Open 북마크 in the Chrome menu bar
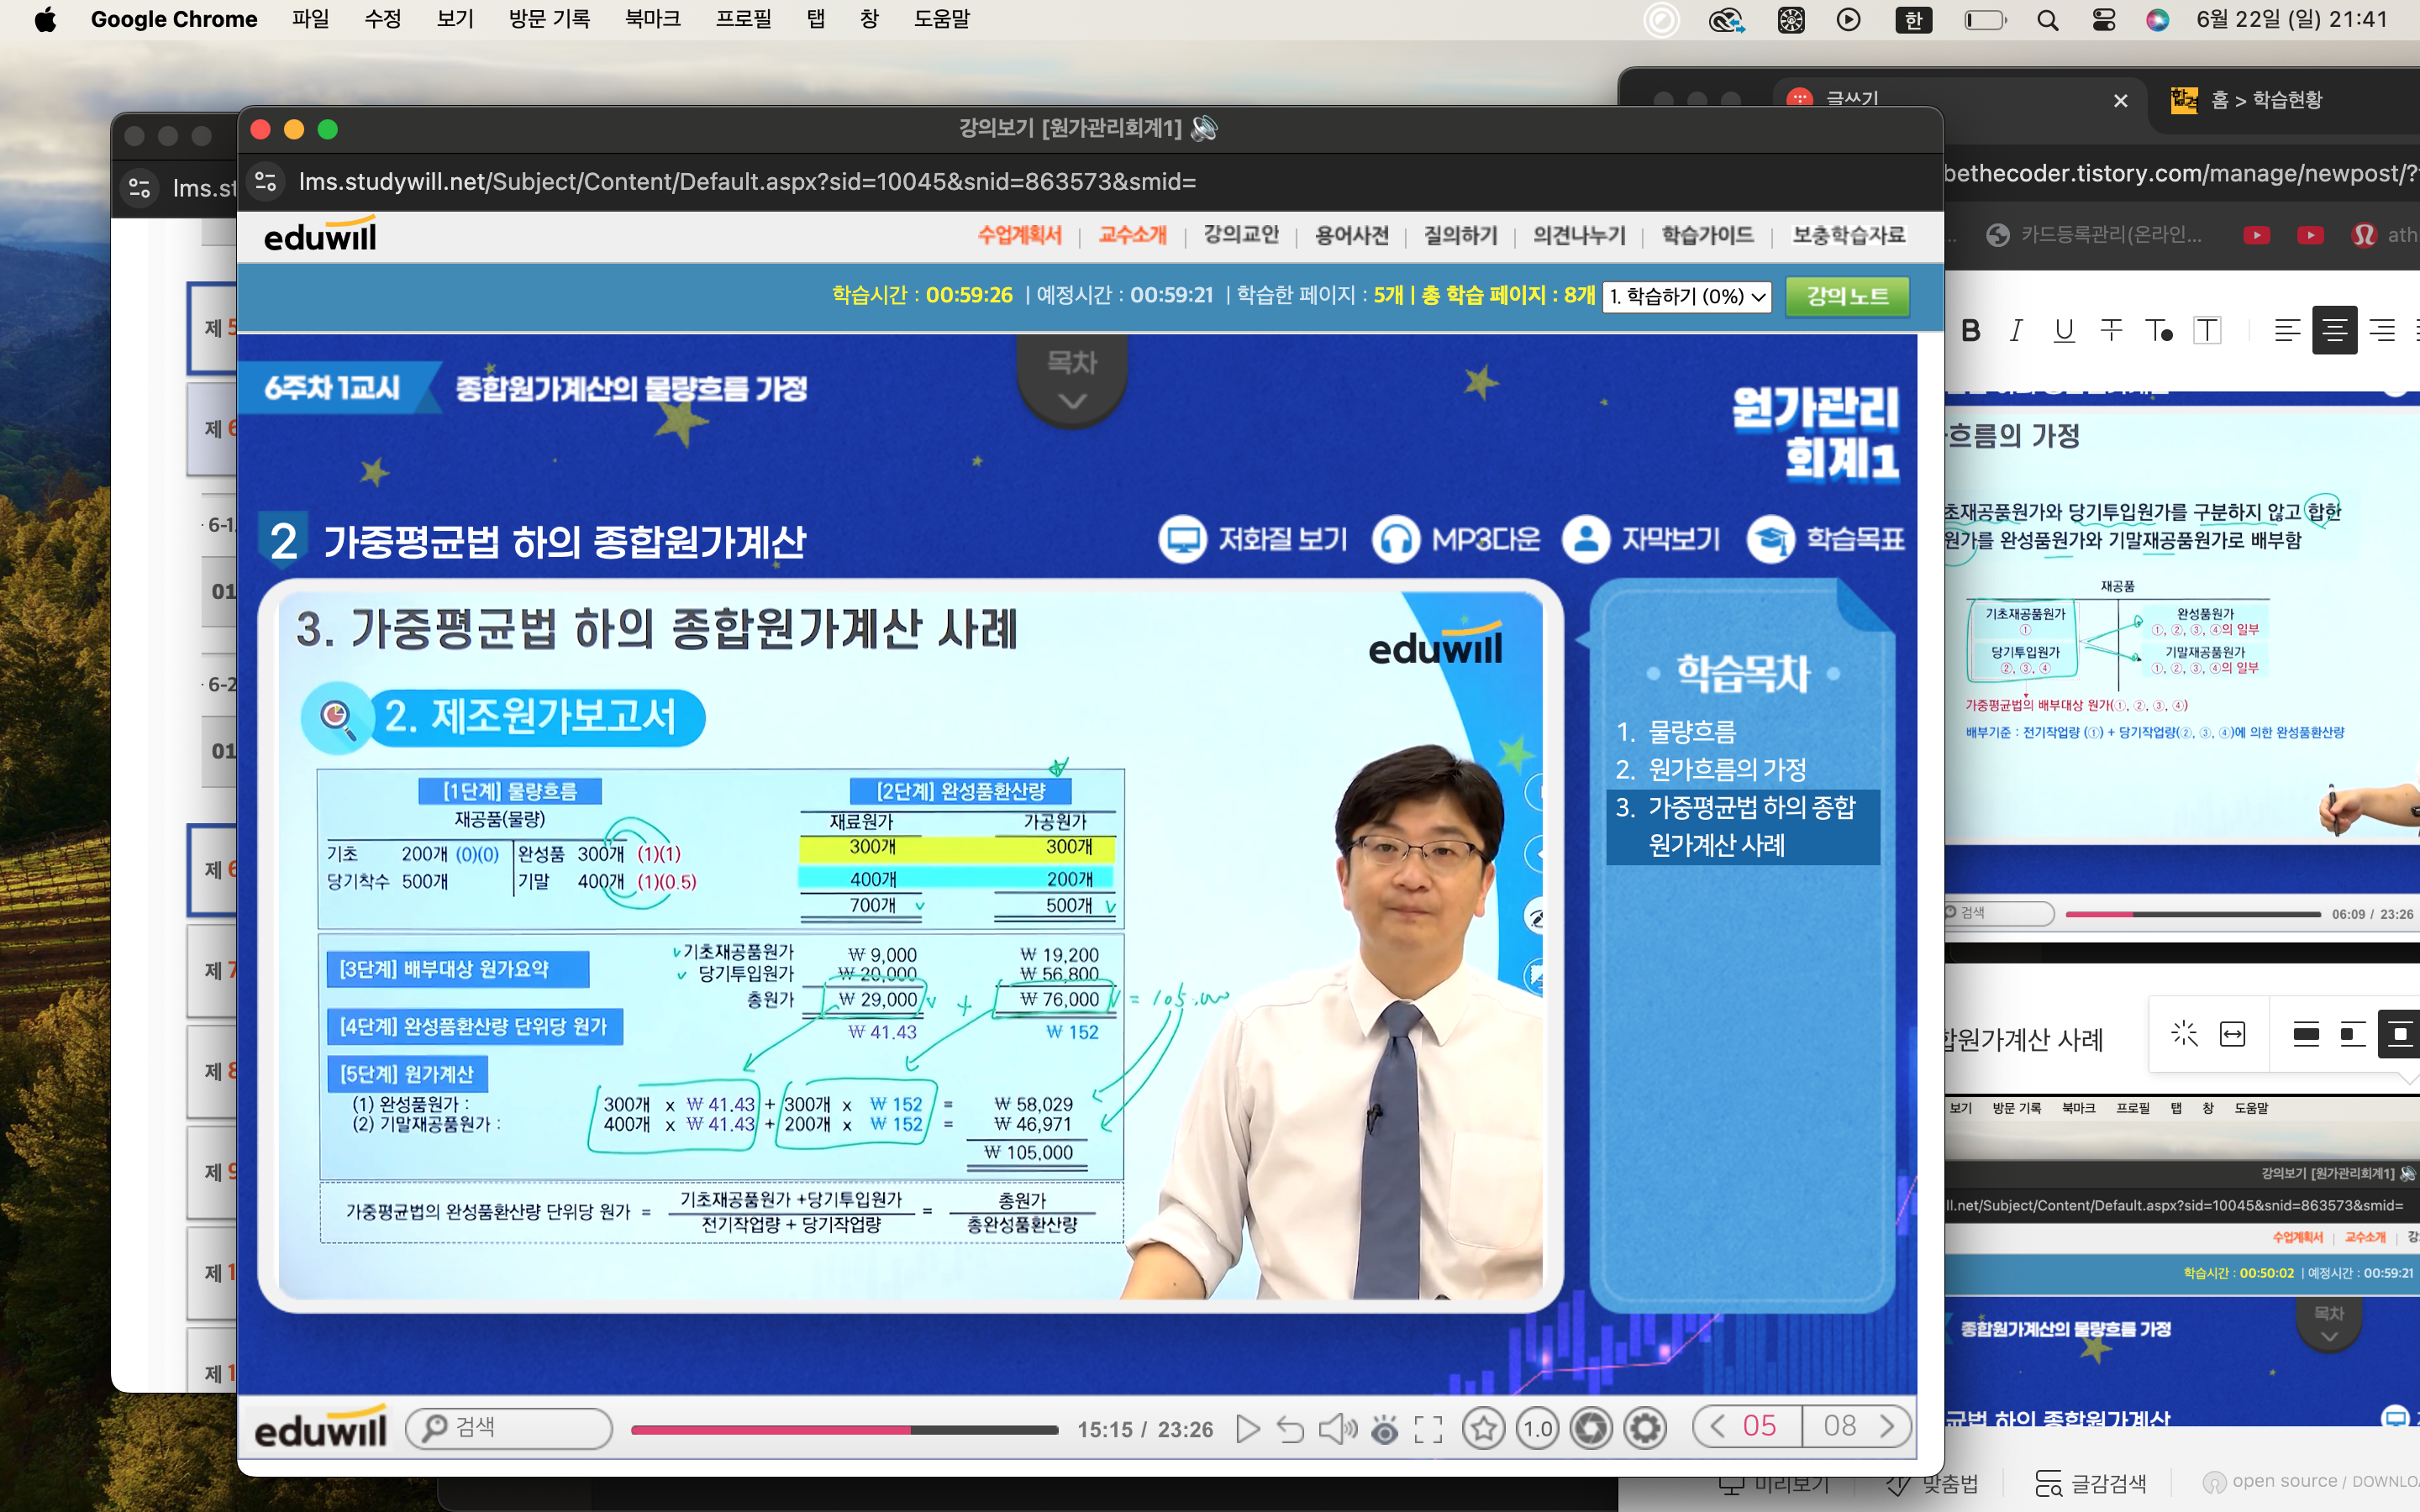Image resolution: width=2420 pixels, height=1512 pixels. 652,19
